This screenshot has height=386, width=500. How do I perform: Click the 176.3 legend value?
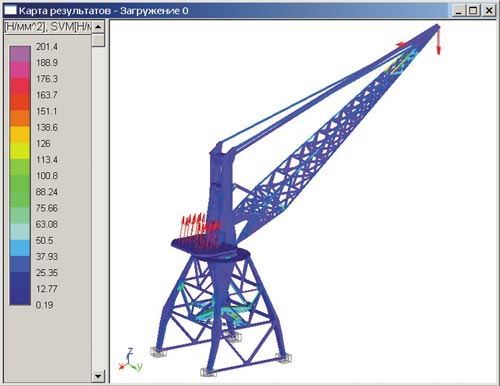click(x=47, y=79)
